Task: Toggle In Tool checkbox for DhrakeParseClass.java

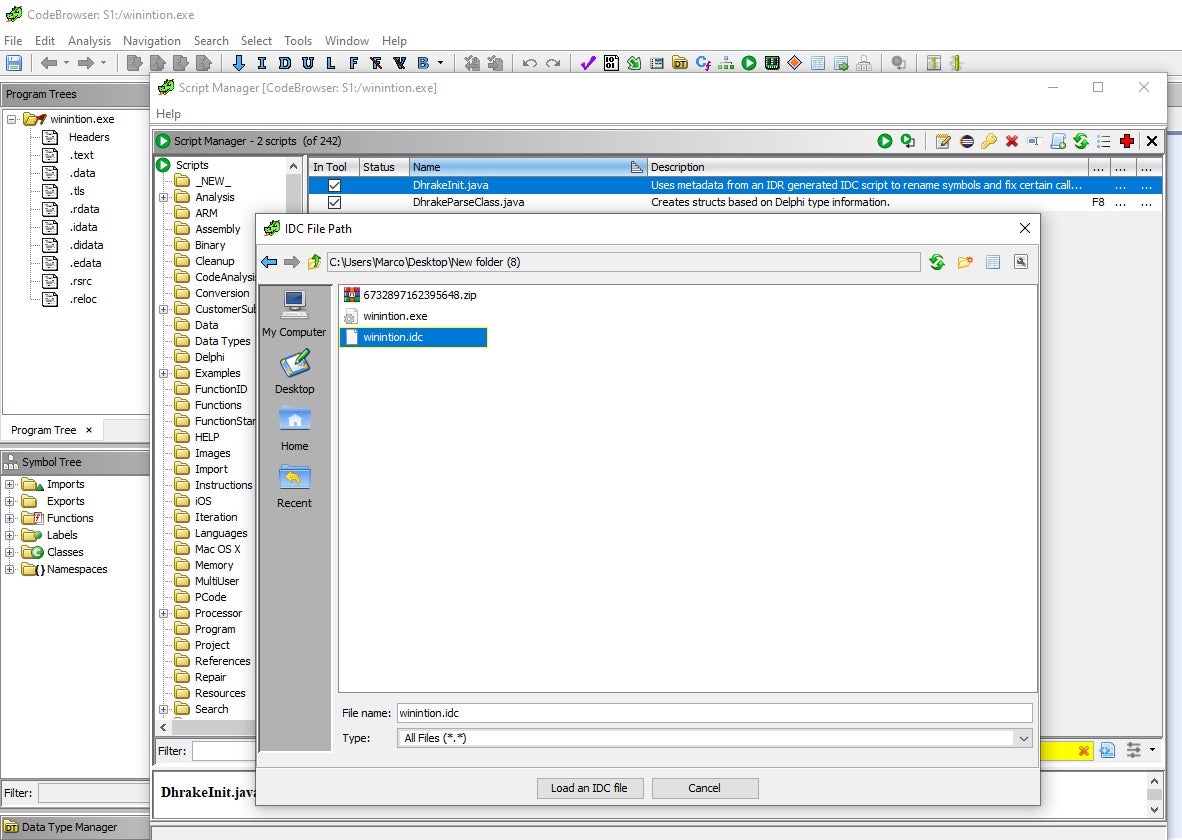Action: pos(334,202)
